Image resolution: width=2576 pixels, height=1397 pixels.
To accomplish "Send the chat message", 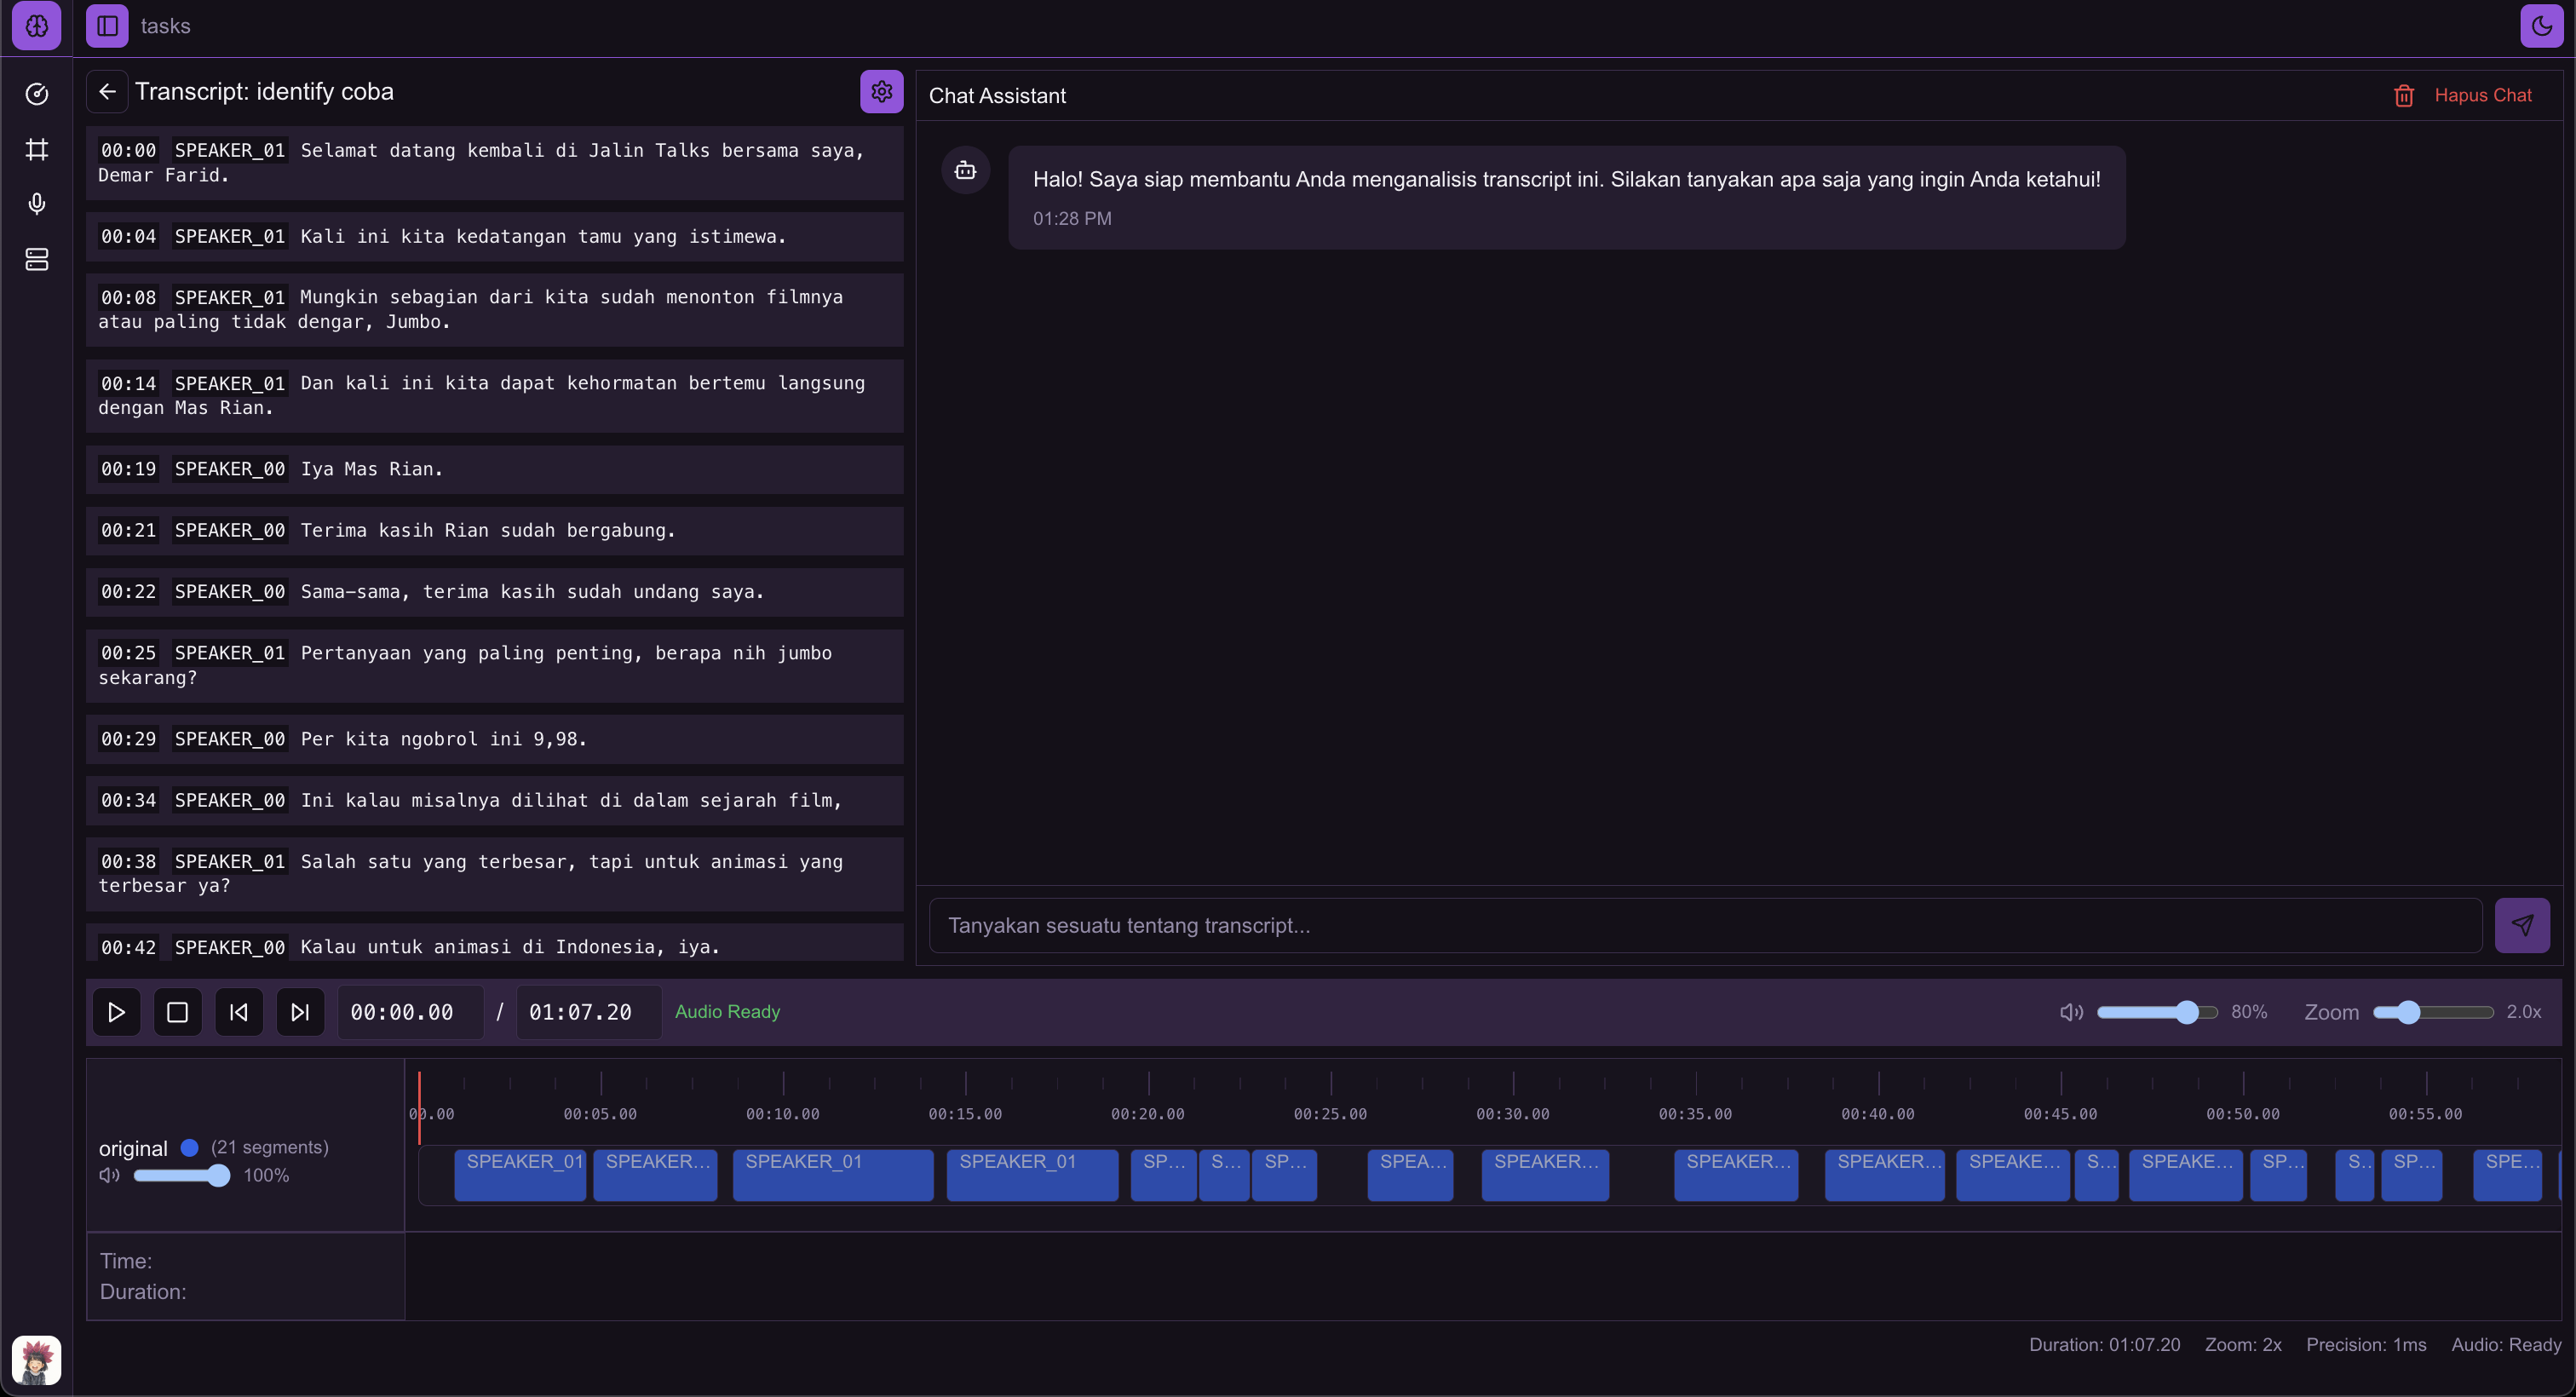I will (2522, 925).
